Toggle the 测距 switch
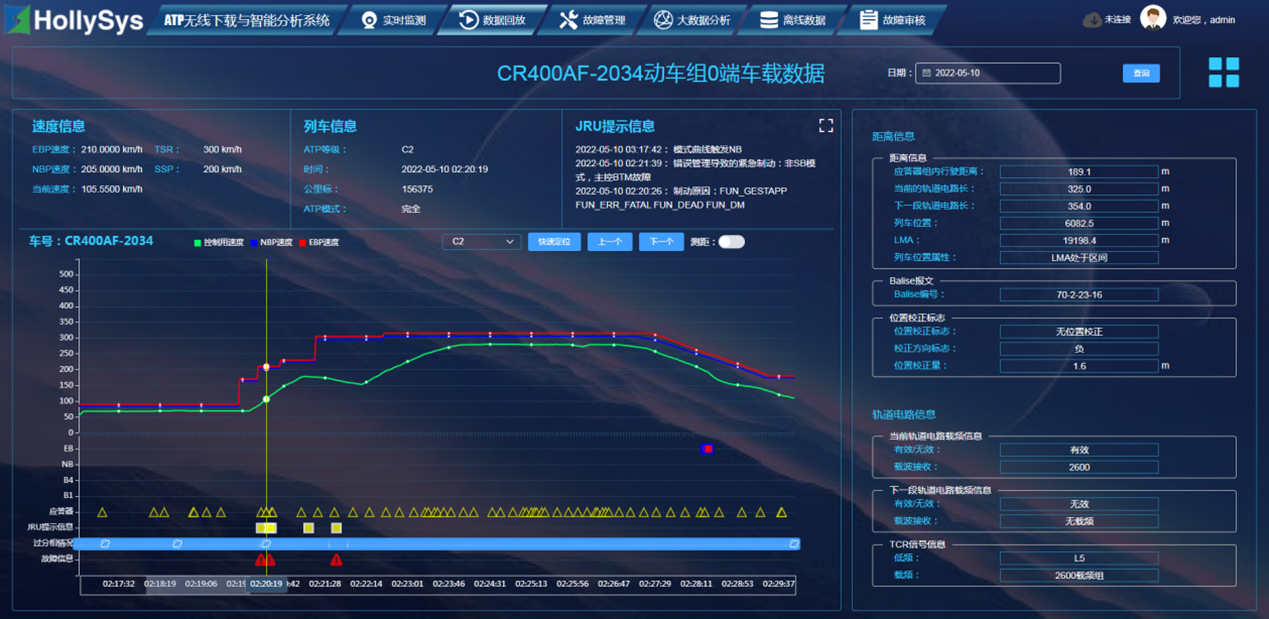Screen dimensions: 1269x619 (x=731, y=242)
